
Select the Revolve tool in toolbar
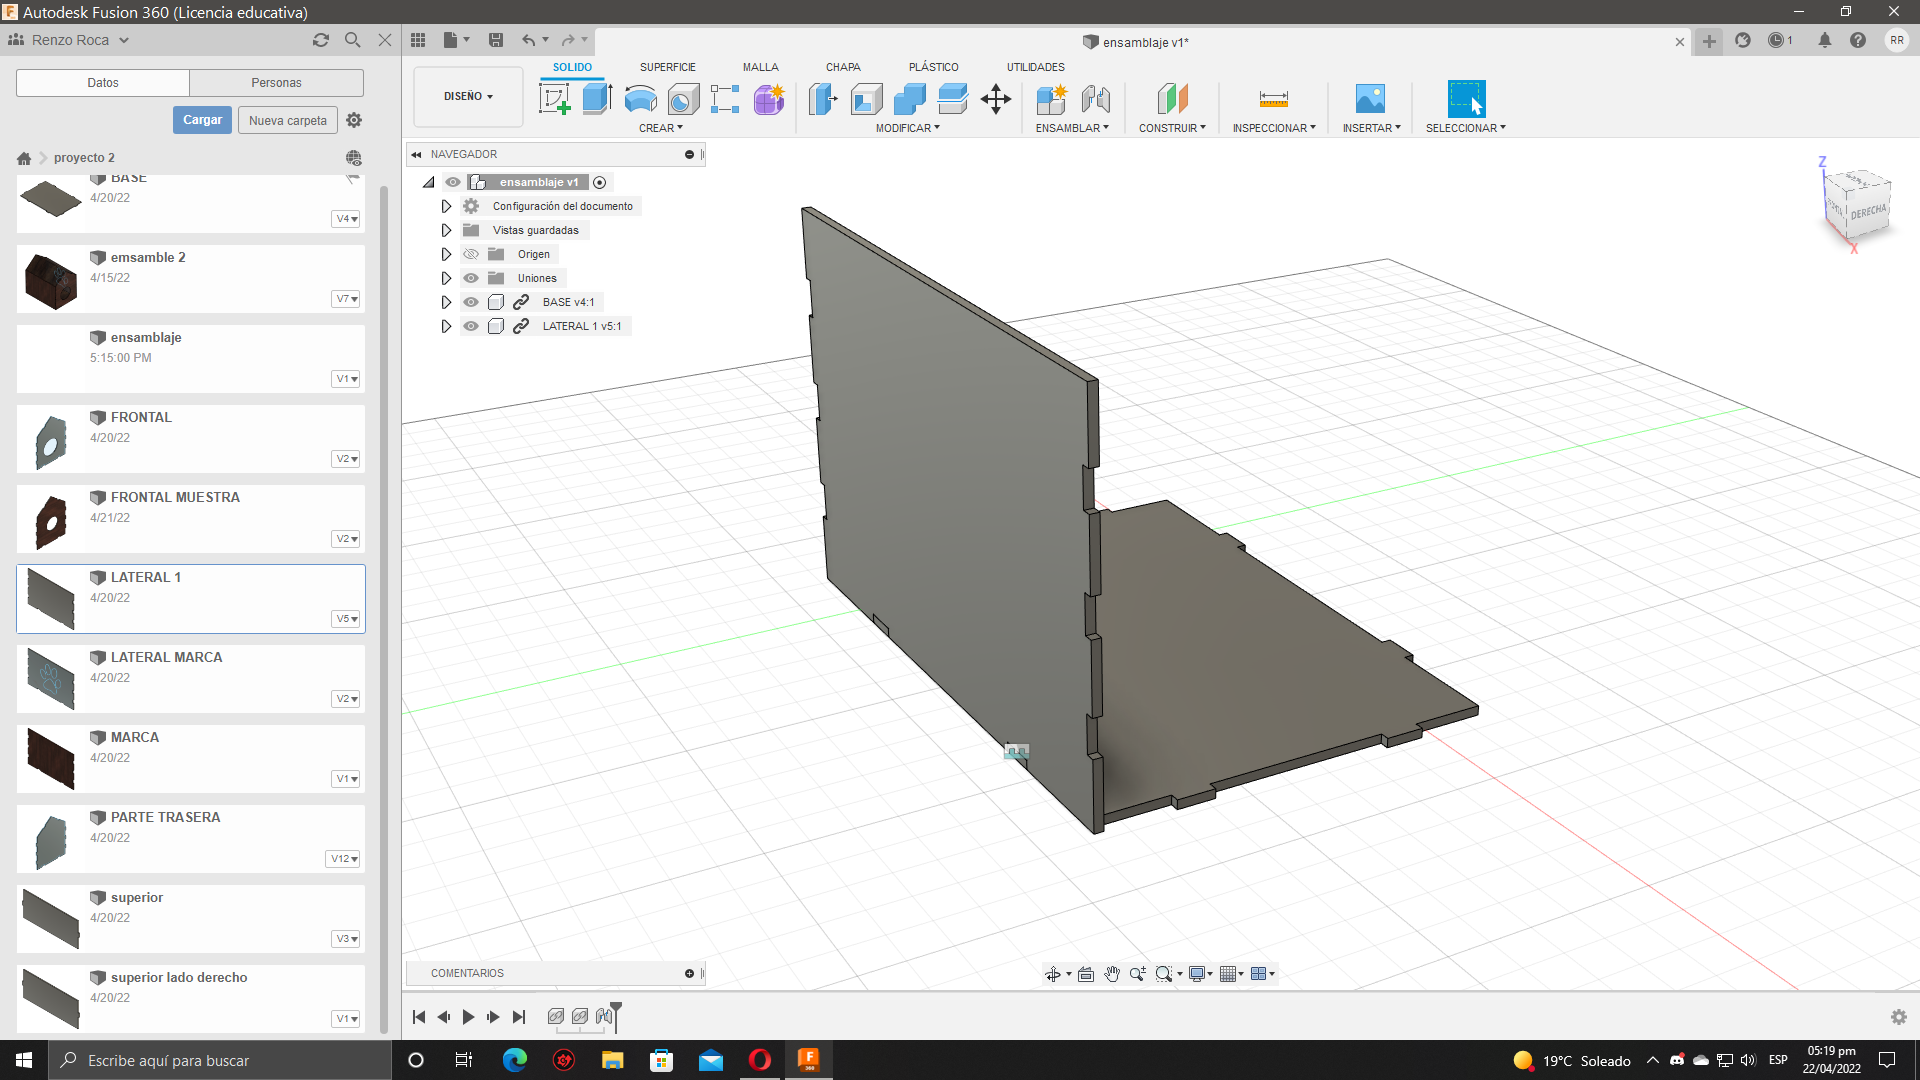640,99
